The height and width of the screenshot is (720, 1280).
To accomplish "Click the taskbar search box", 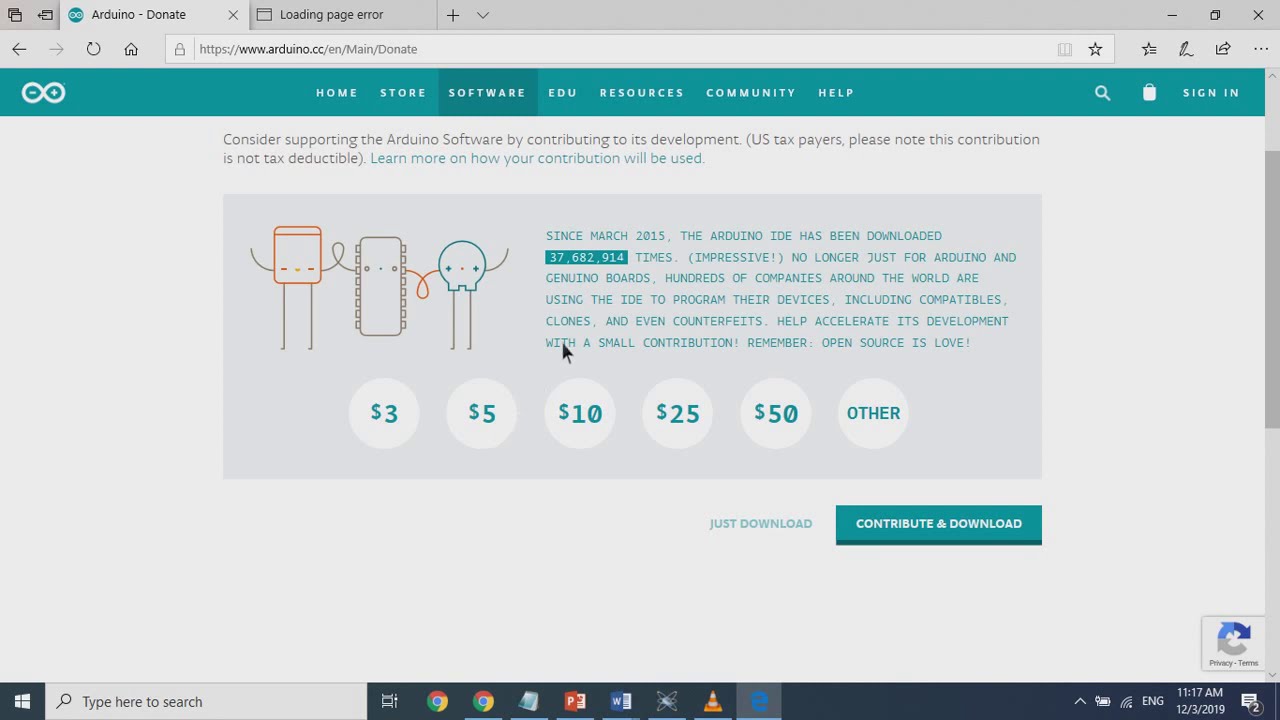I will [207, 701].
